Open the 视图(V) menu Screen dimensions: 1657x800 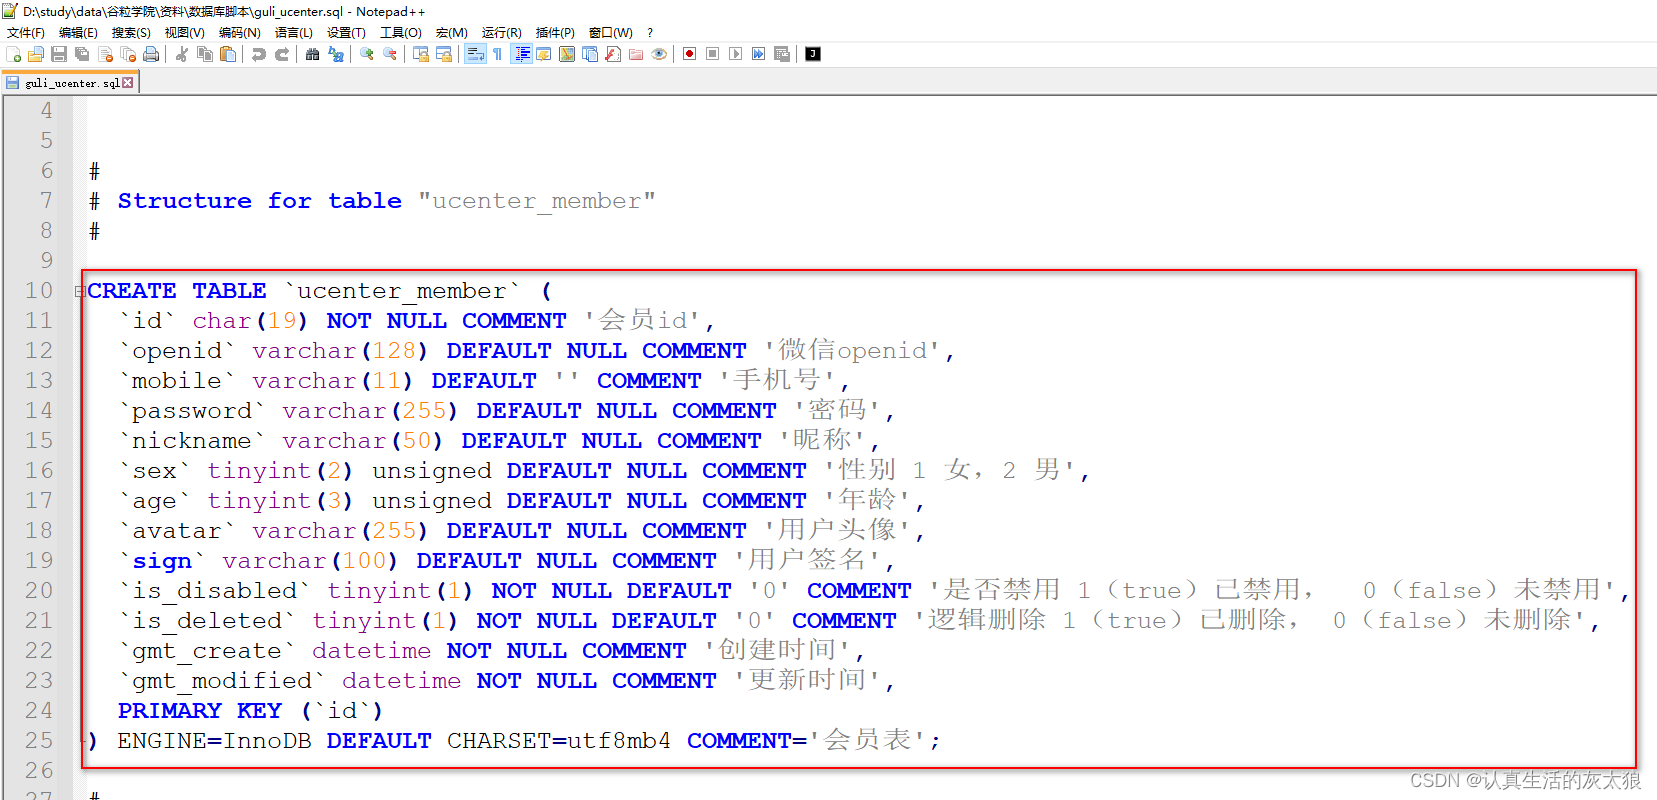[x=185, y=33]
